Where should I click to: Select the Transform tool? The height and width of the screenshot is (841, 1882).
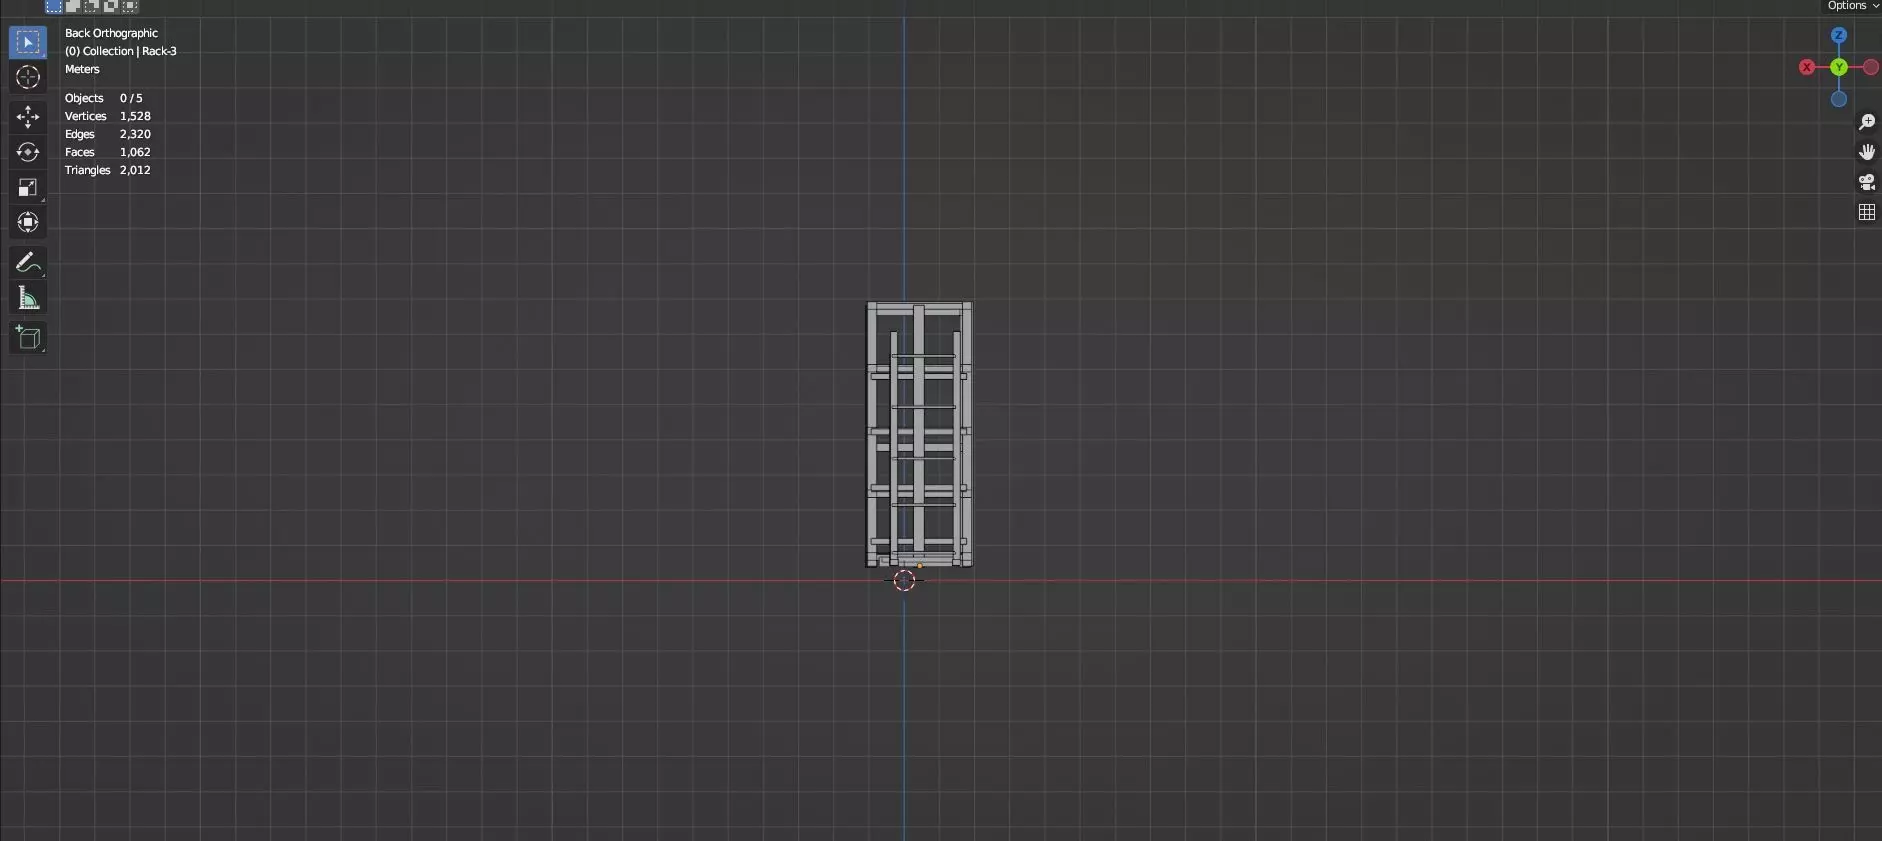(x=28, y=222)
